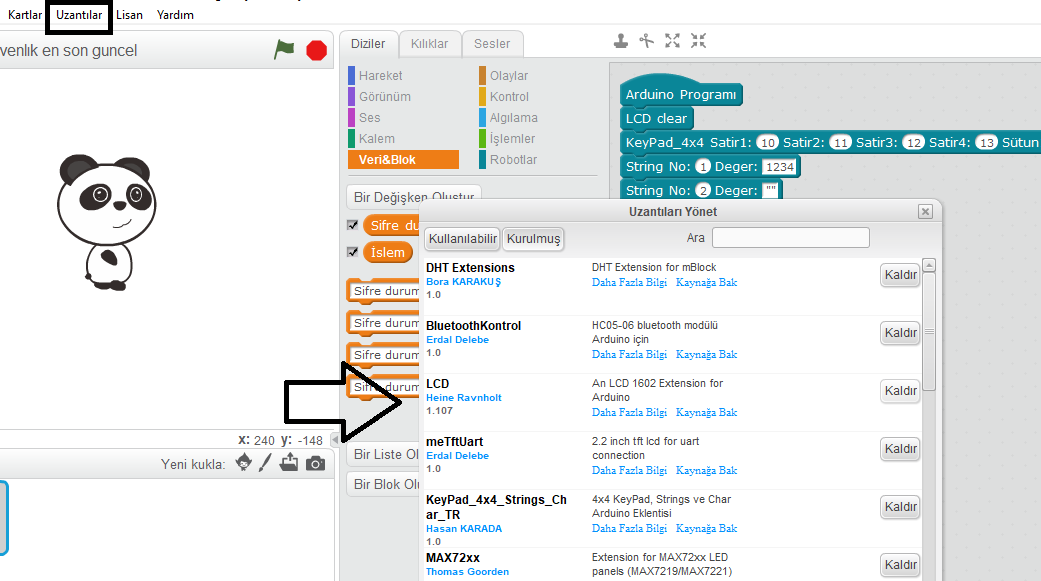Open Kaynağa Bak for meTftUart
This screenshot has width=1041, height=581.
(706, 470)
